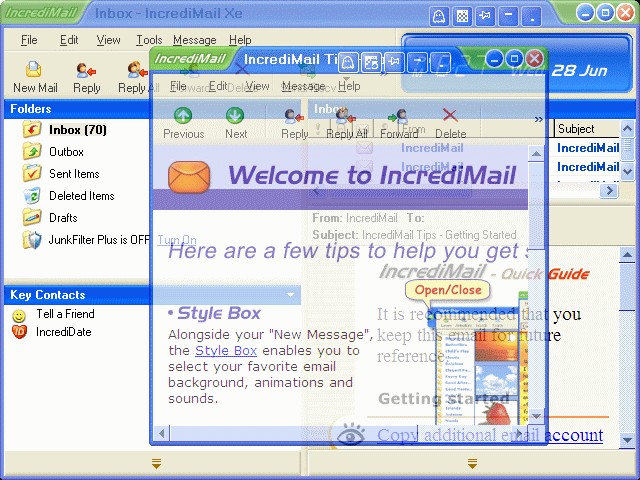Click message list scrollbar up arrow
Screen dimensions: 640x480
click(x=627, y=129)
